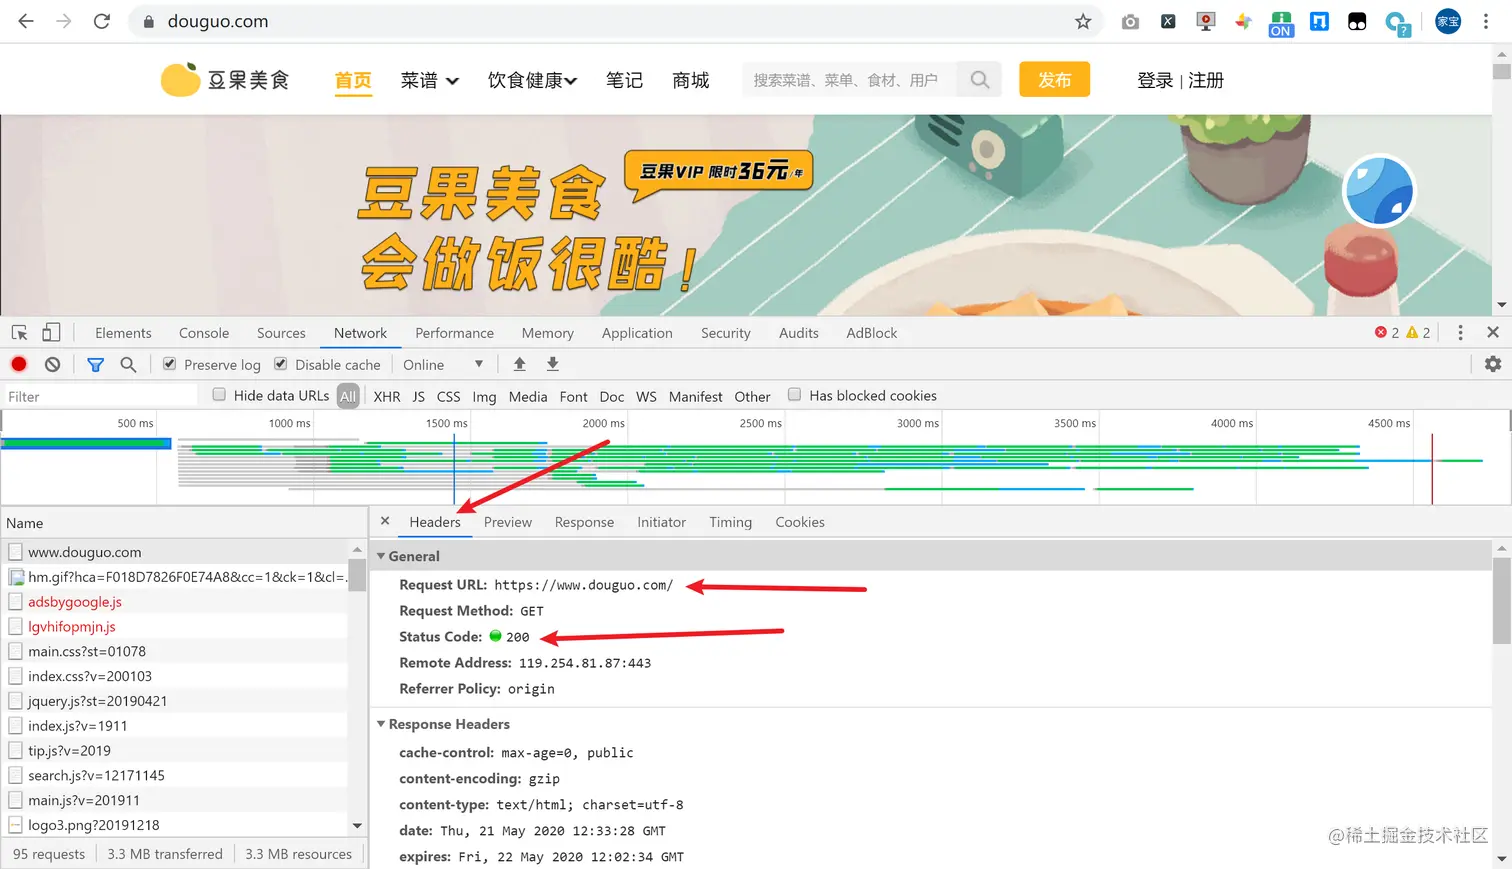Open browser three-dot menu
This screenshot has height=869, width=1512.
1486,21
